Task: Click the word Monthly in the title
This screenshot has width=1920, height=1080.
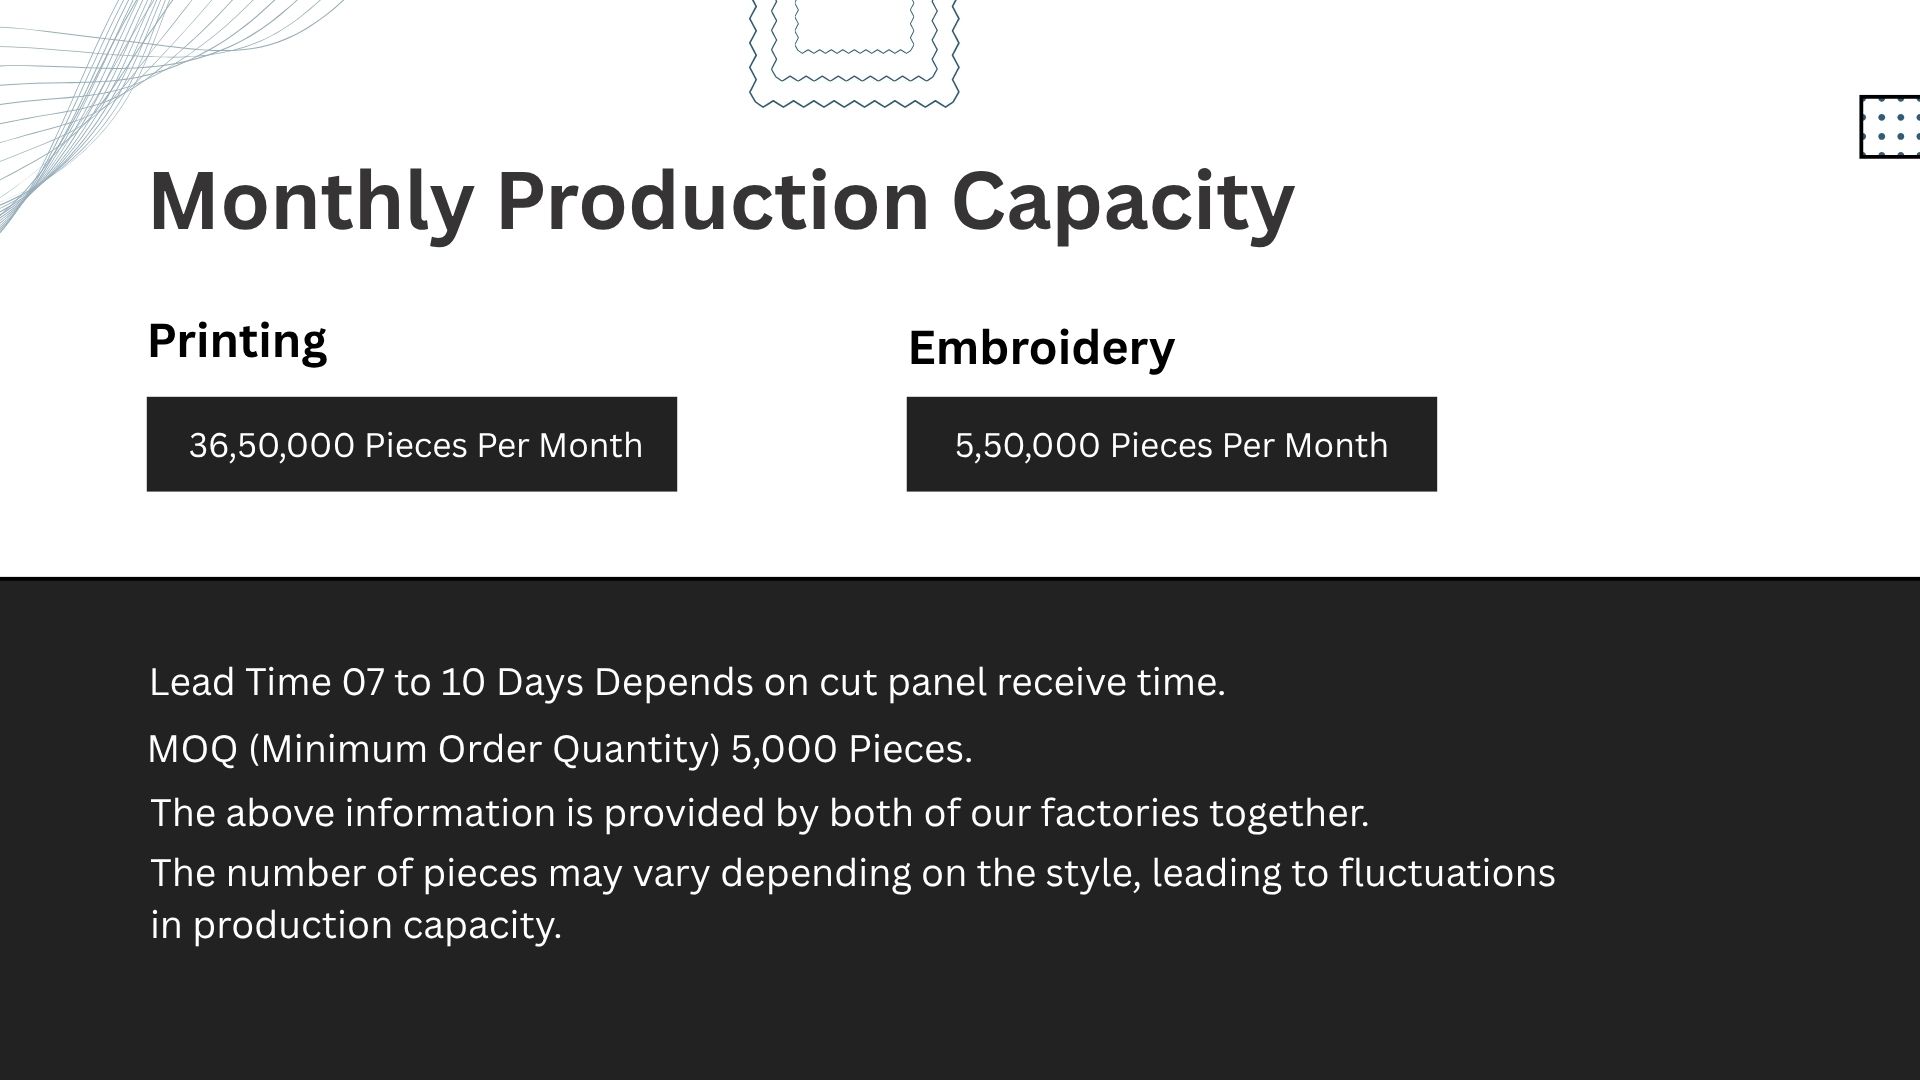Action: pyautogui.click(x=311, y=201)
